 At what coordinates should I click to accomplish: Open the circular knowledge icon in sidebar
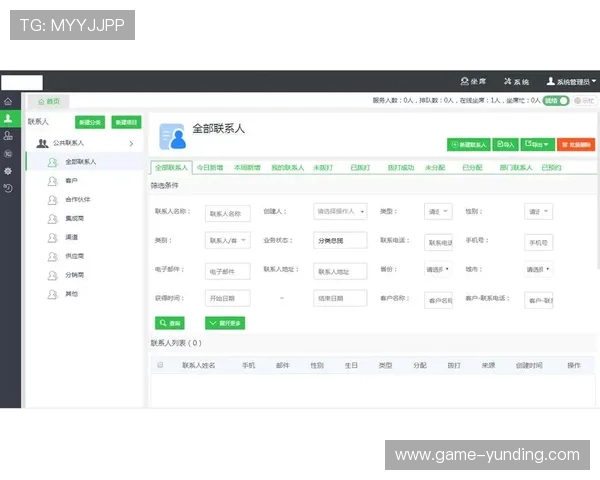(x=8, y=153)
